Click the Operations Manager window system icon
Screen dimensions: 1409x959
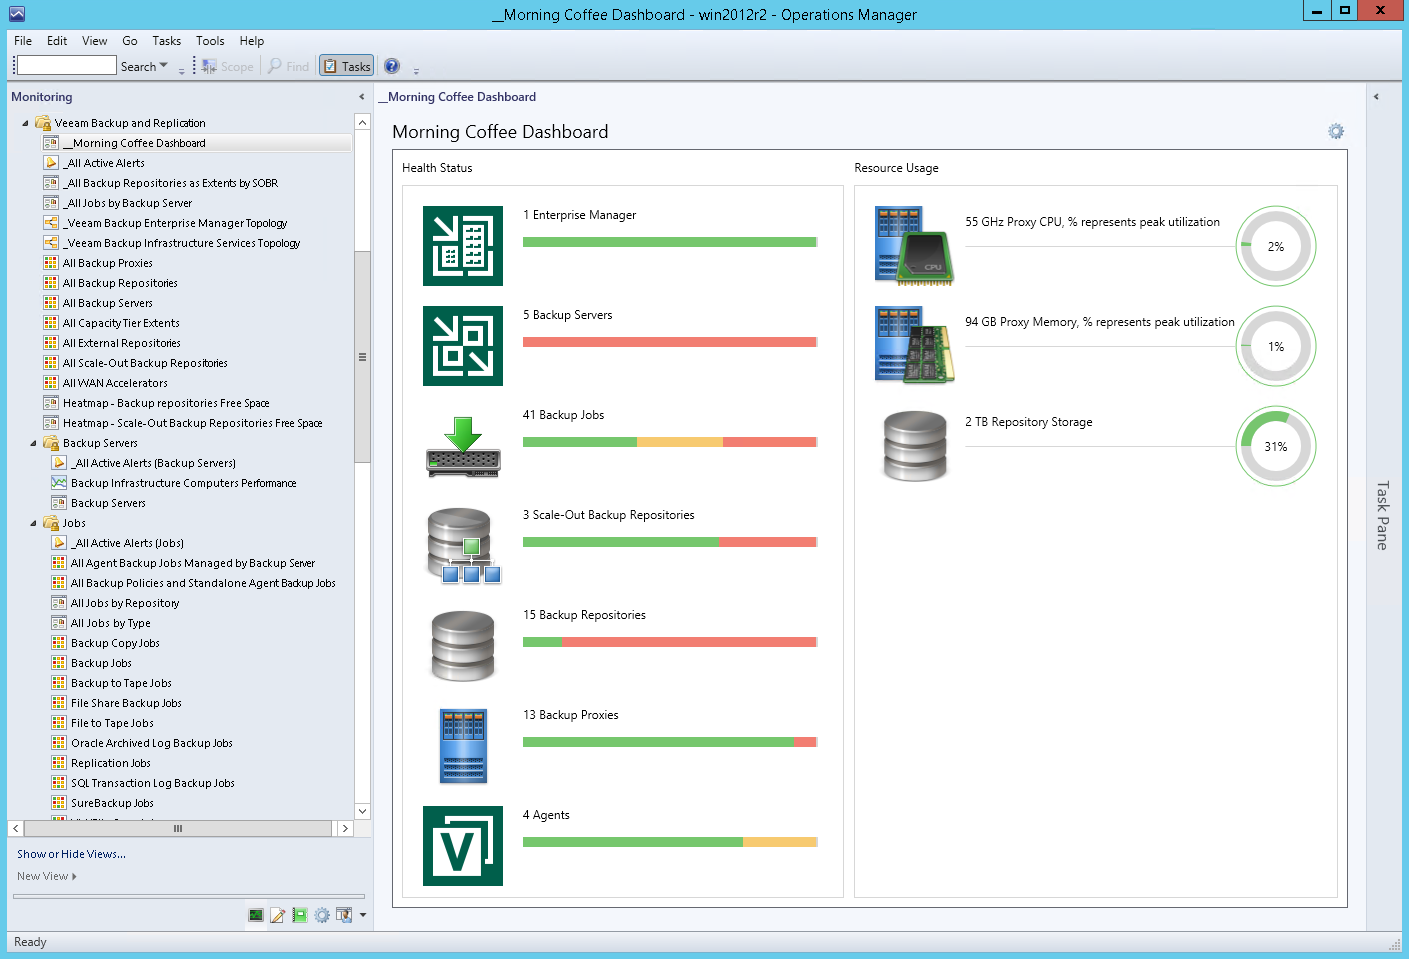tap(16, 14)
